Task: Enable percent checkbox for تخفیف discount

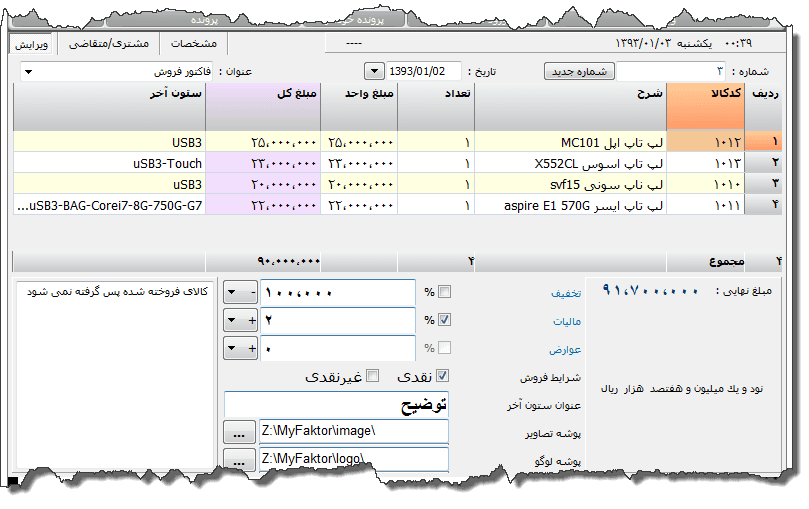Action: click(445, 292)
